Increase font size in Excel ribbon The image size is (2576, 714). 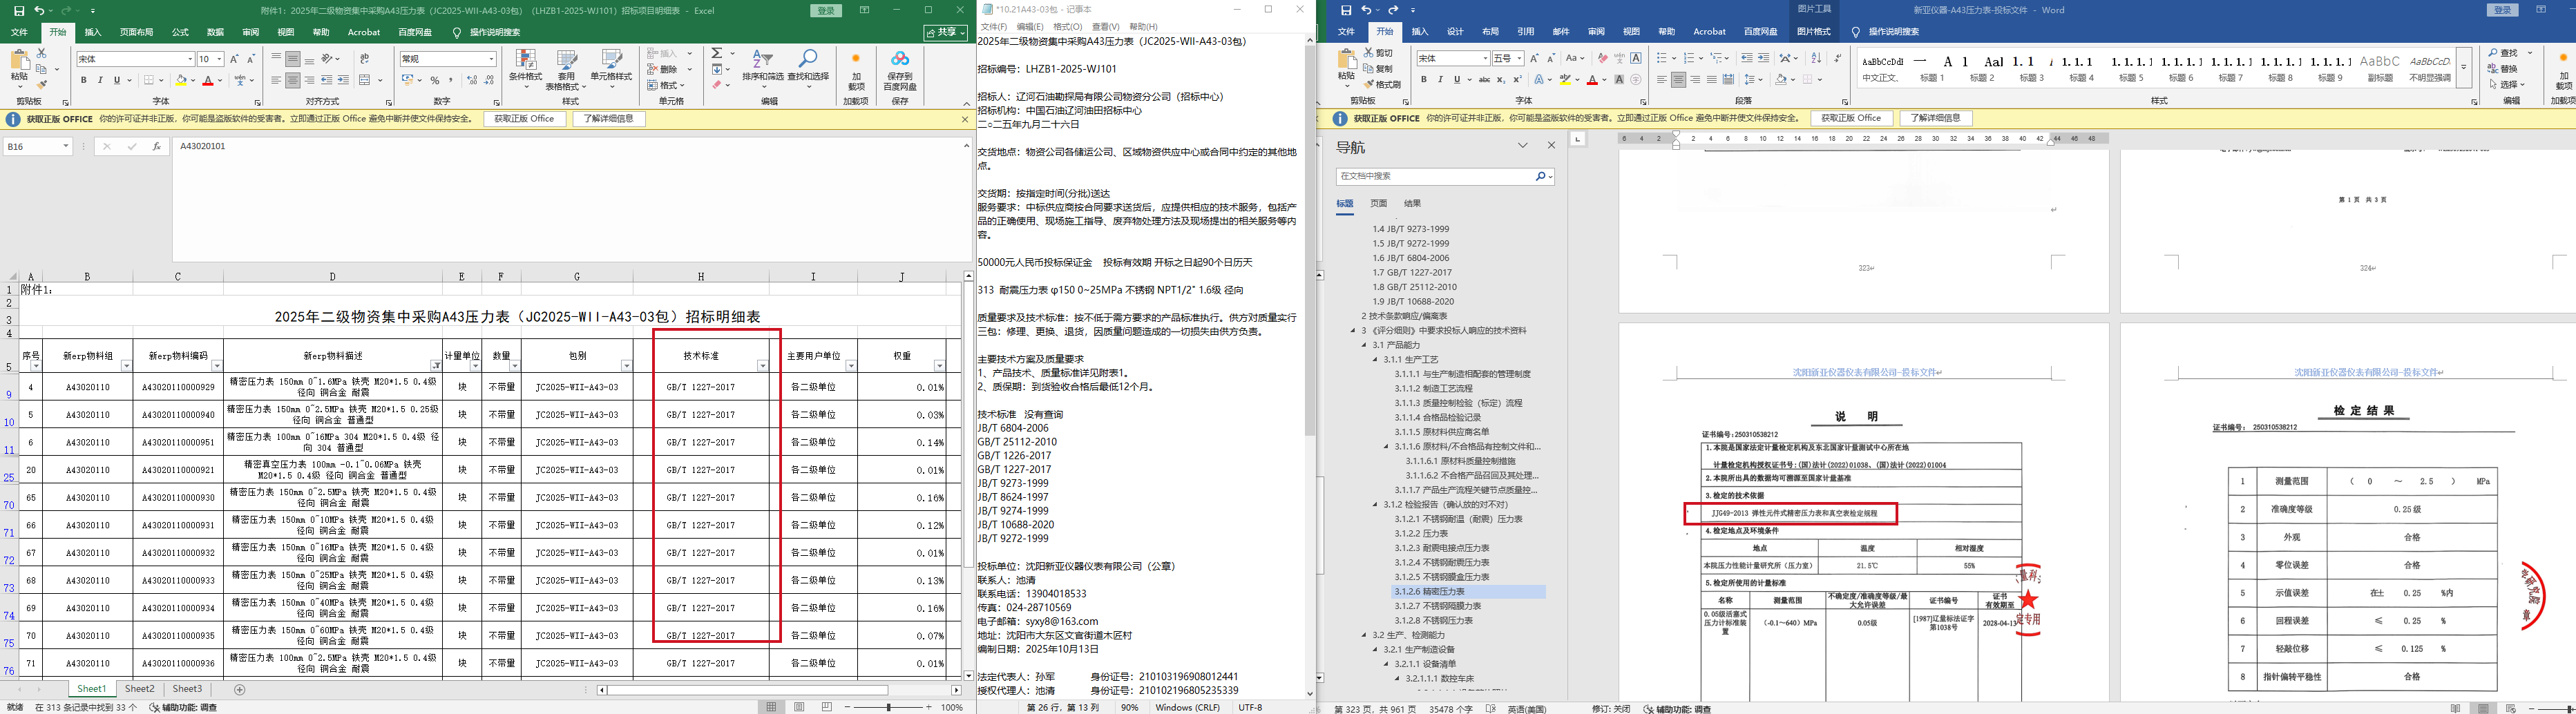pos(234,59)
